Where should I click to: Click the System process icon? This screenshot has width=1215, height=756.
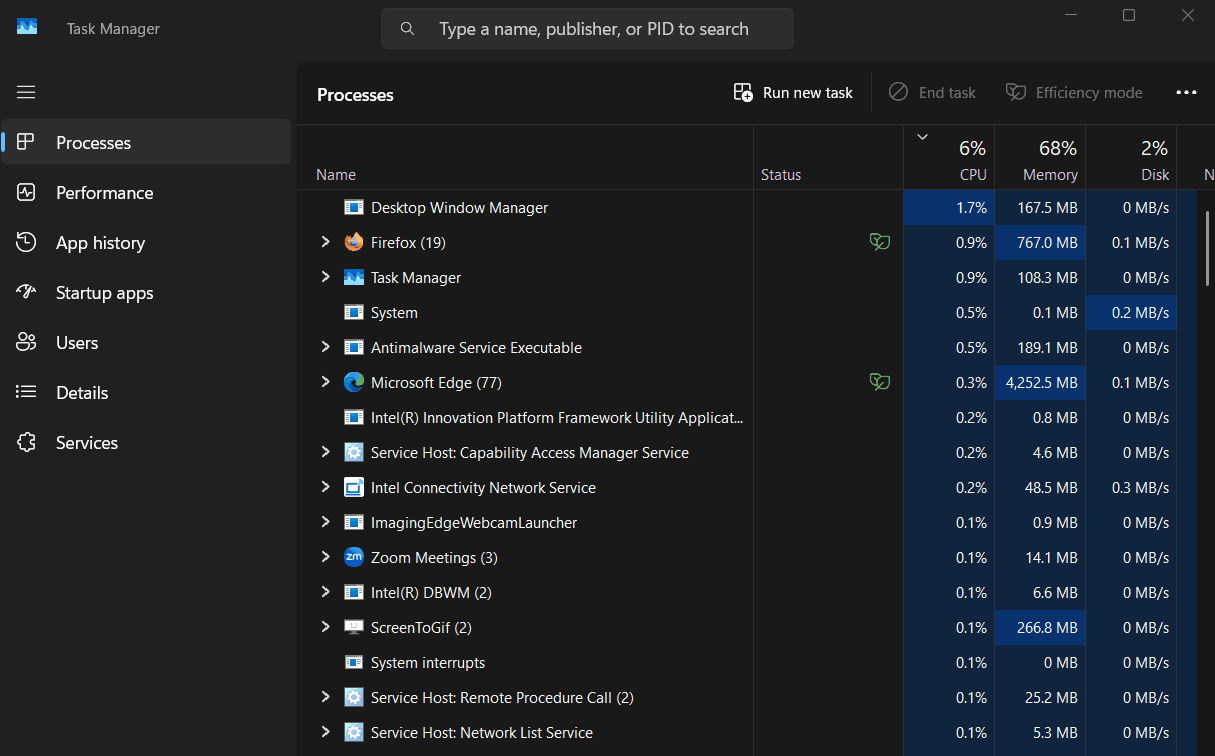tap(354, 312)
